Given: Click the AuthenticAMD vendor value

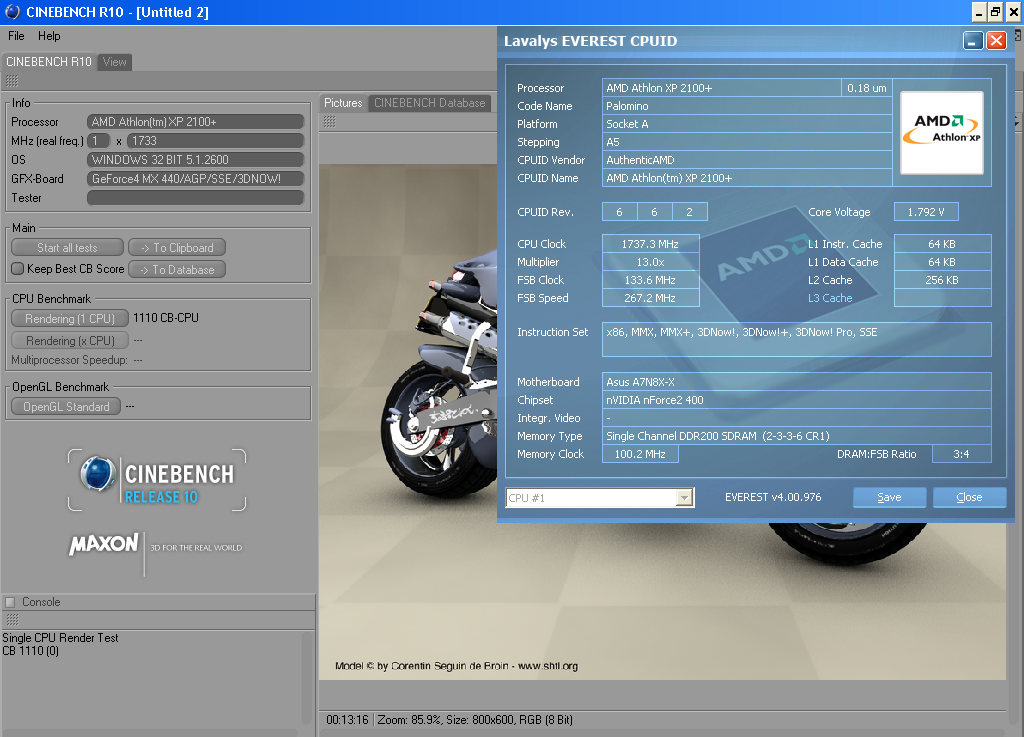Looking at the screenshot, I should [x=747, y=160].
